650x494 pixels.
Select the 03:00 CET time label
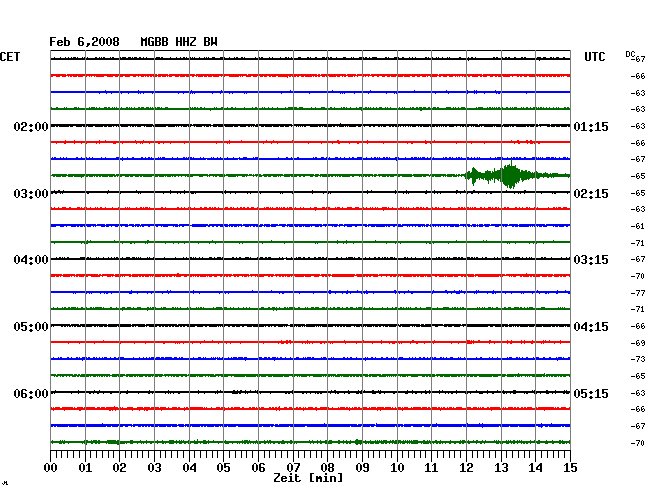(31, 194)
